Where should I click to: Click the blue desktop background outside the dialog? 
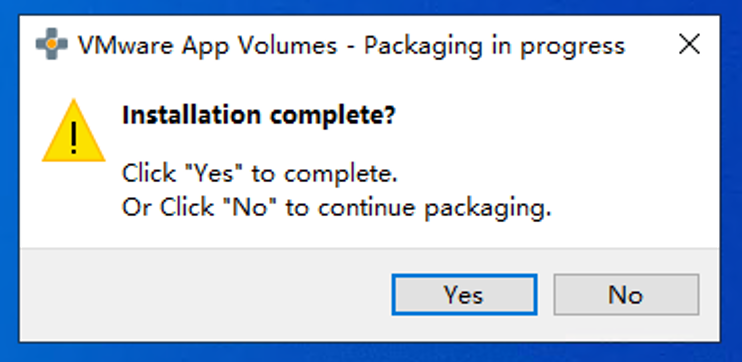(371, 352)
